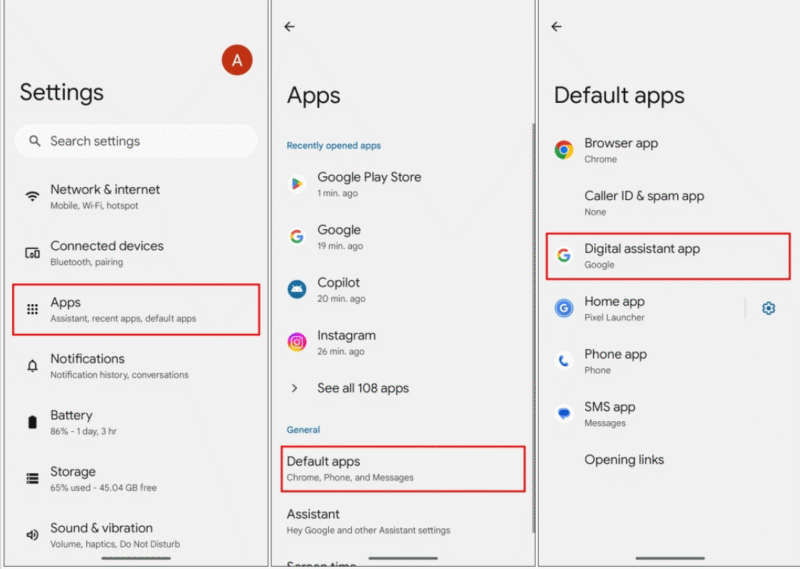Open Battery settings

pos(136,422)
